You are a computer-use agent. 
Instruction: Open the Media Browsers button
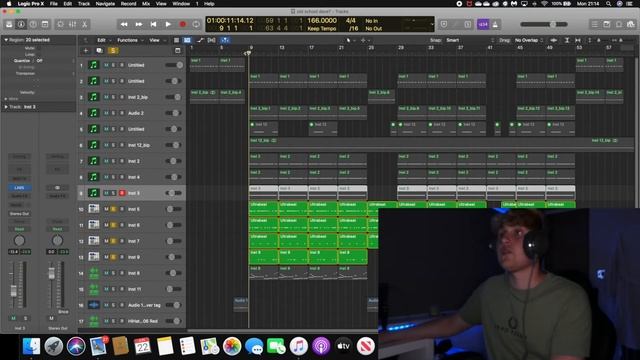(x=631, y=24)
